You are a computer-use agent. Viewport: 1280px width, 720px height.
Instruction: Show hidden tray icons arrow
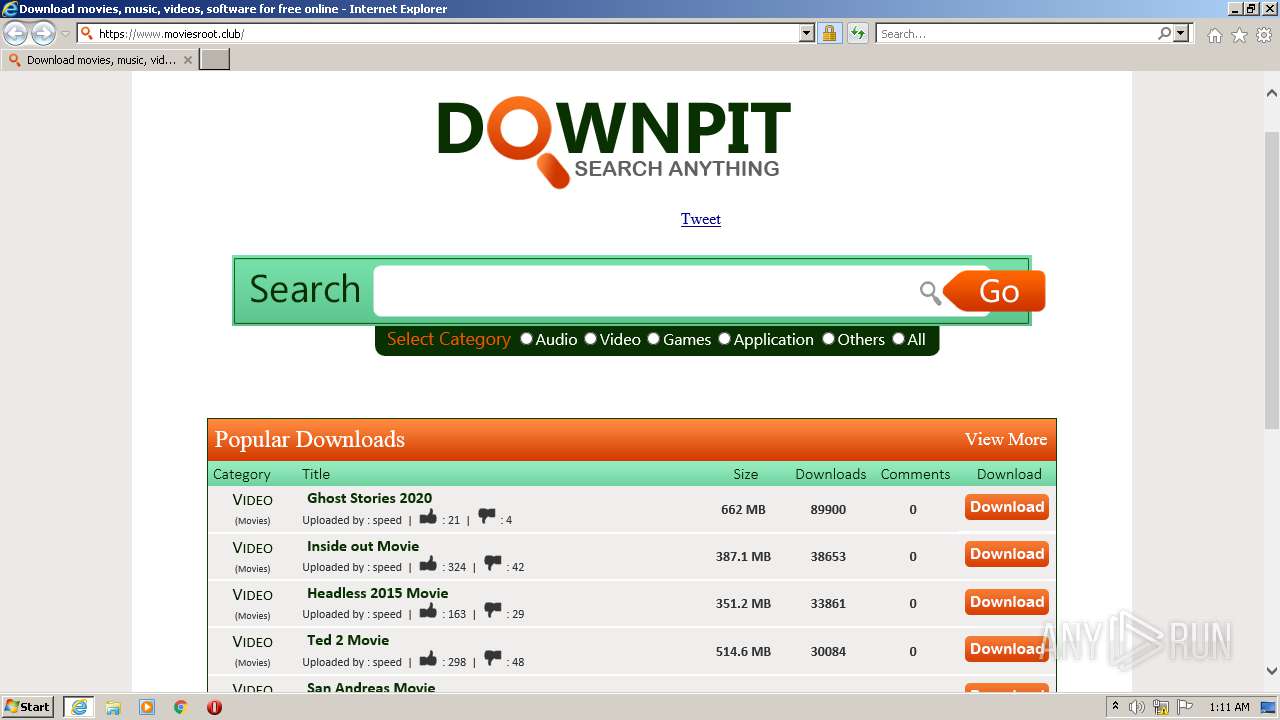pyautogui.click(x=1115, y=706)
